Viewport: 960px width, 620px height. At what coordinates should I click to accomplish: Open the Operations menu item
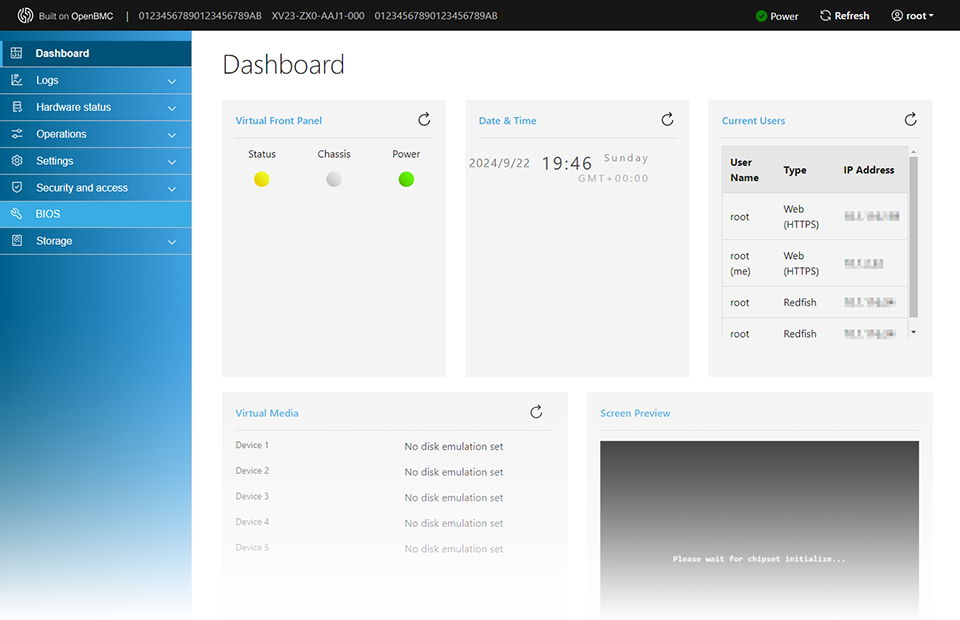pos(61,134)
